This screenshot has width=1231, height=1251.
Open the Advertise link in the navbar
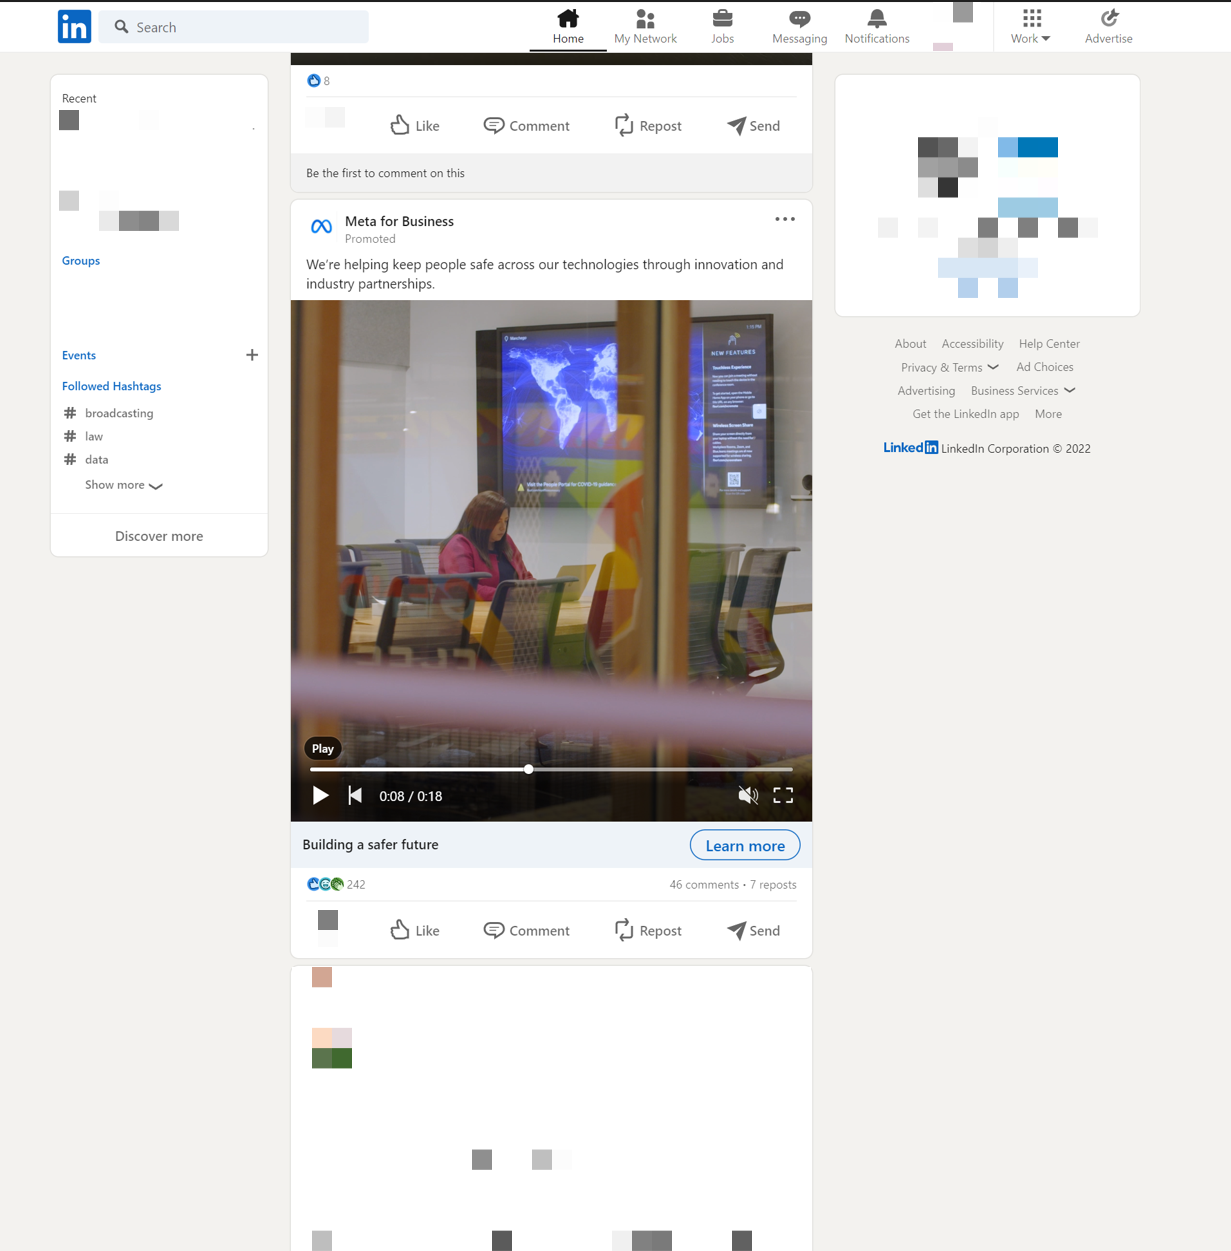(1108, 27)
